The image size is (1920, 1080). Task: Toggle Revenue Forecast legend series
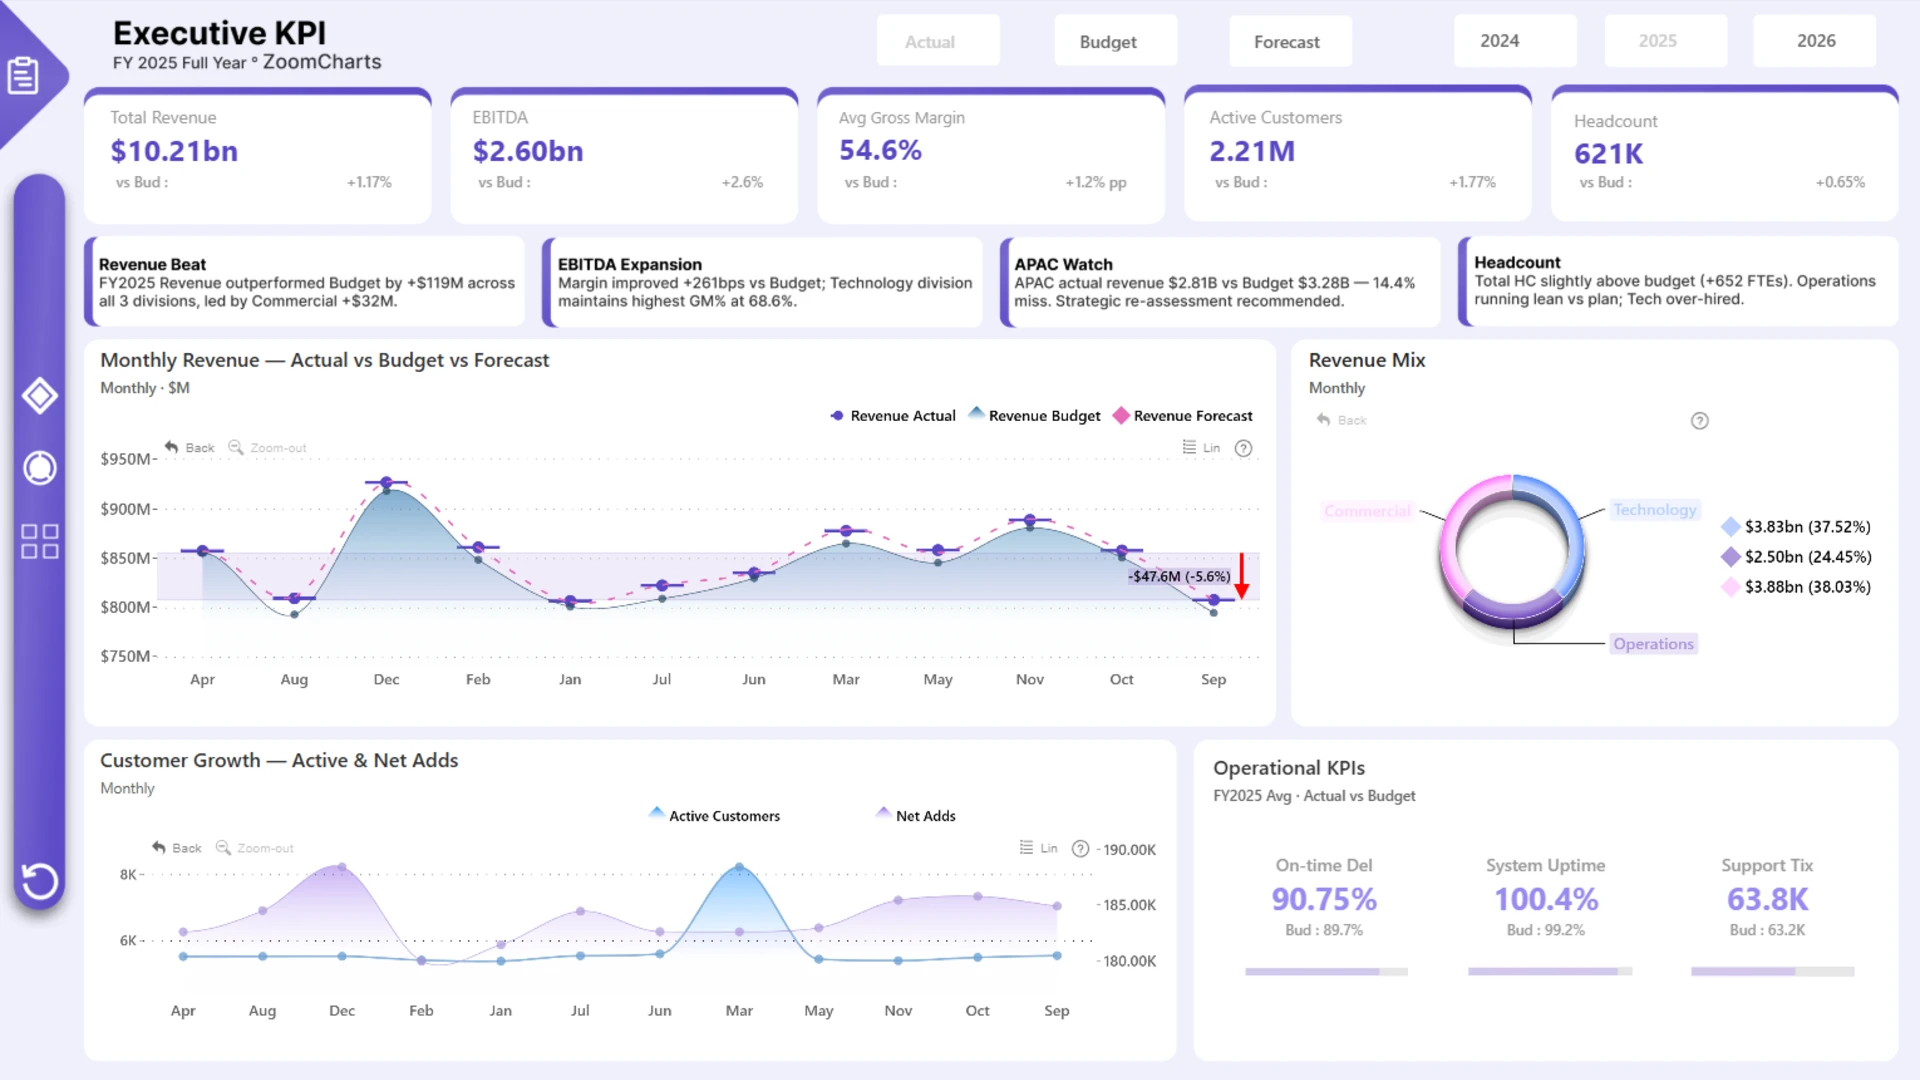pos(1183,416)
